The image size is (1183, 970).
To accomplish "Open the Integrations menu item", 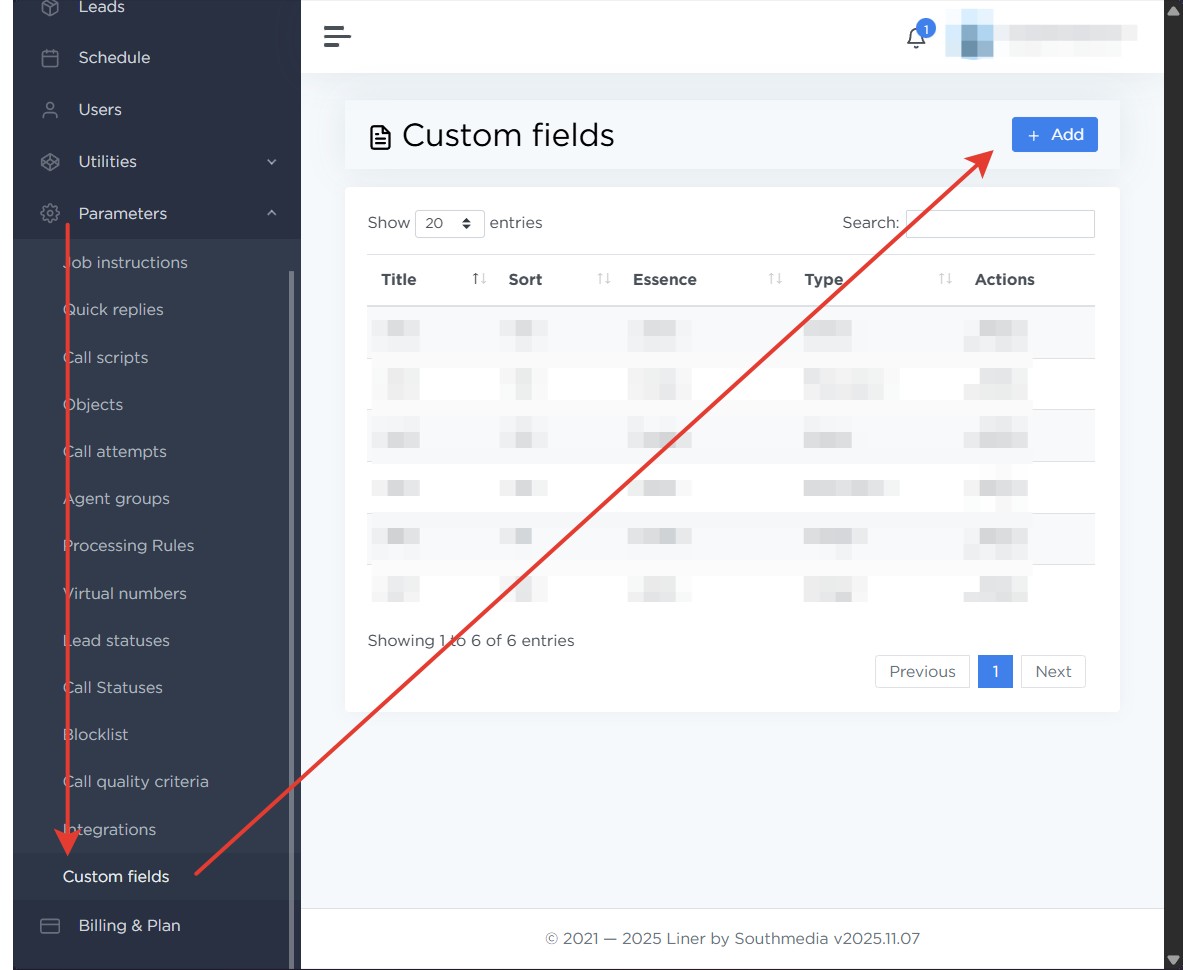I will pos(110,830).
